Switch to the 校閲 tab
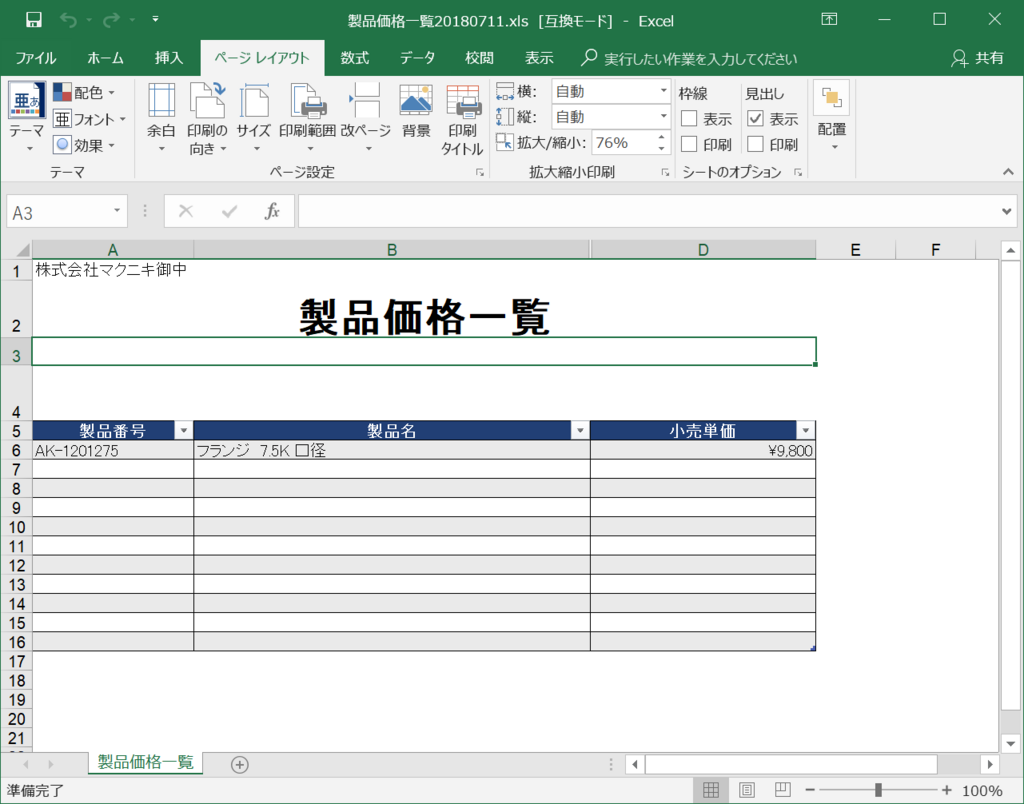Viewport: 1024px width, 804px height. point(479,58)
